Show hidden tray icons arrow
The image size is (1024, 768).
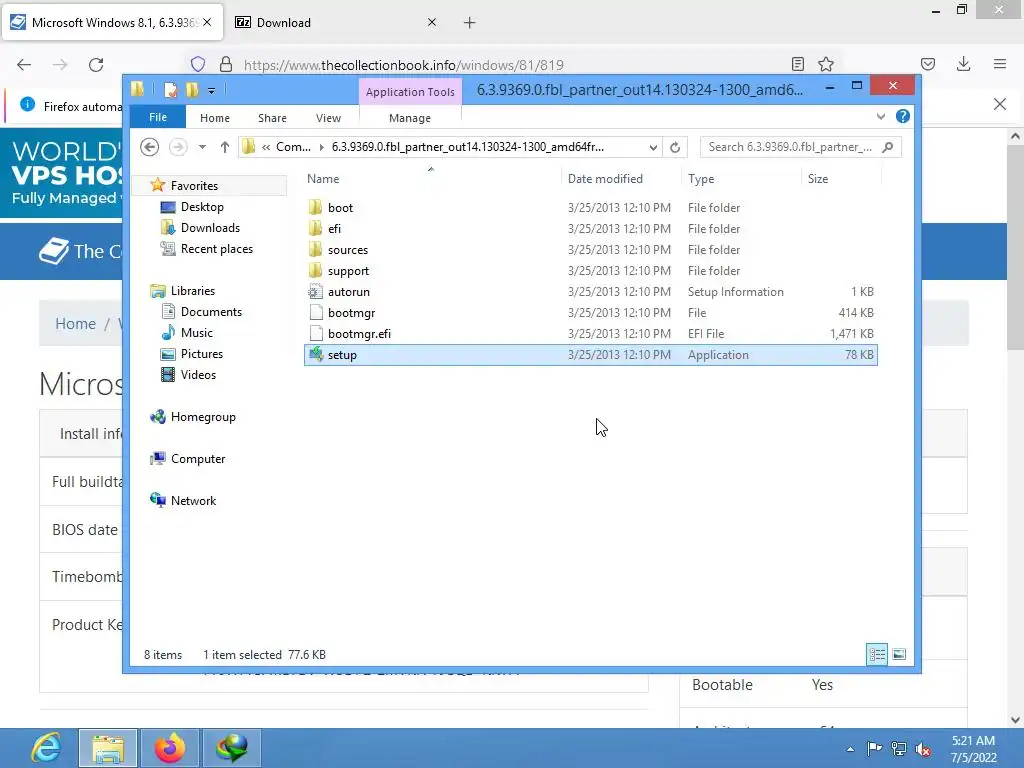(850, 749)
